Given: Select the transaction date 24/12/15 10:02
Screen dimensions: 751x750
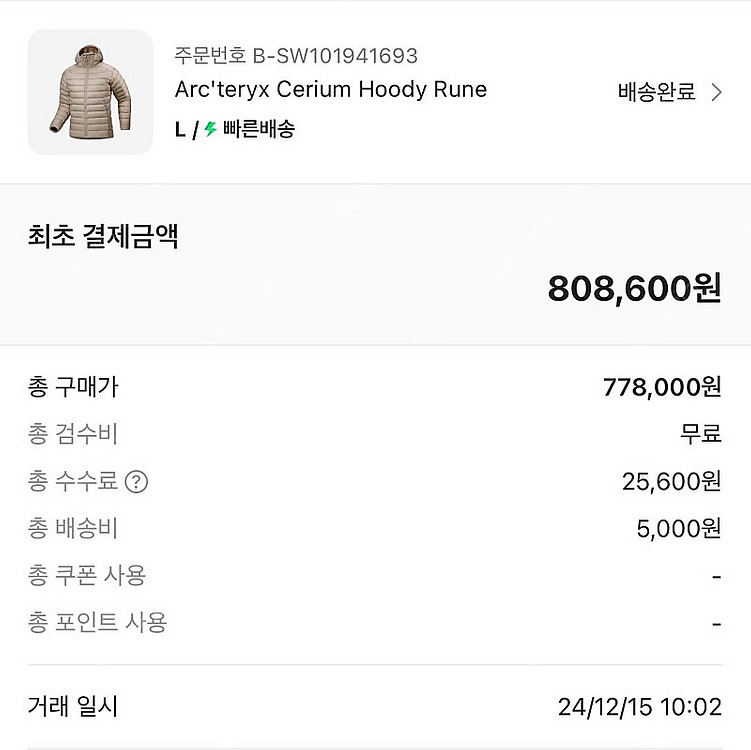Looking at the screenshot, I should tap(639, 708).
